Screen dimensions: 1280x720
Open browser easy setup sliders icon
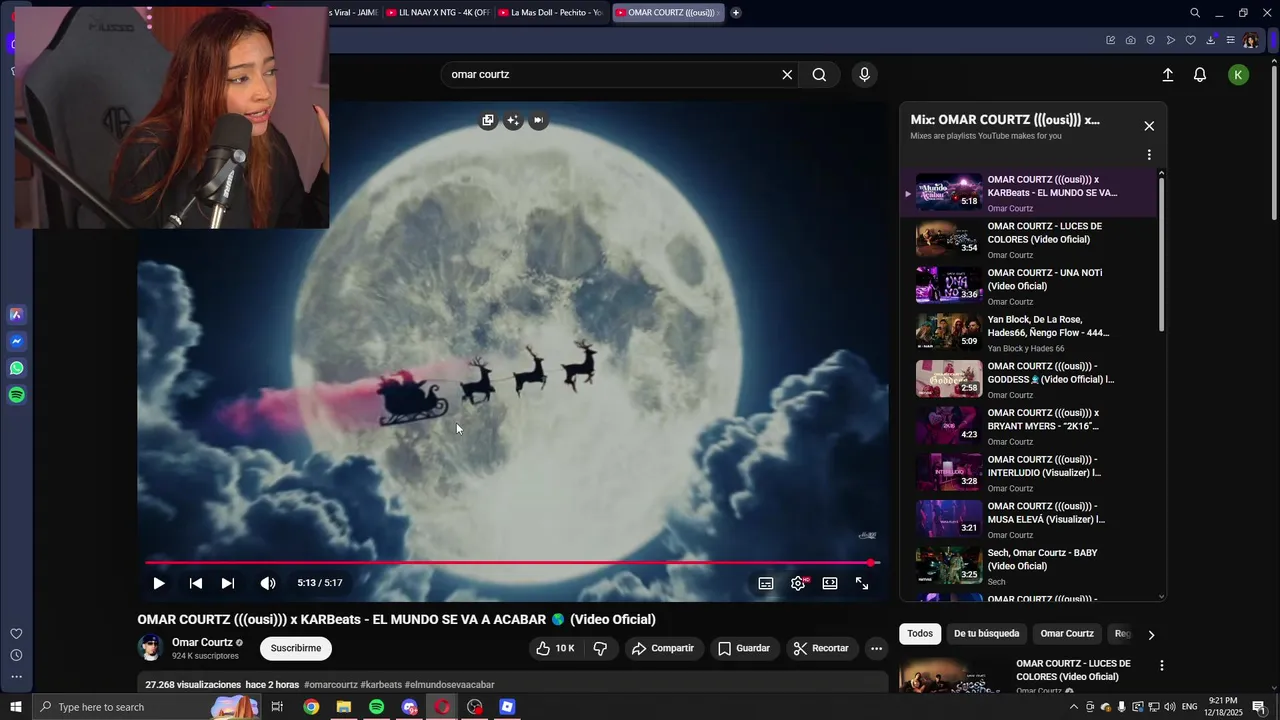point(1230,40)
